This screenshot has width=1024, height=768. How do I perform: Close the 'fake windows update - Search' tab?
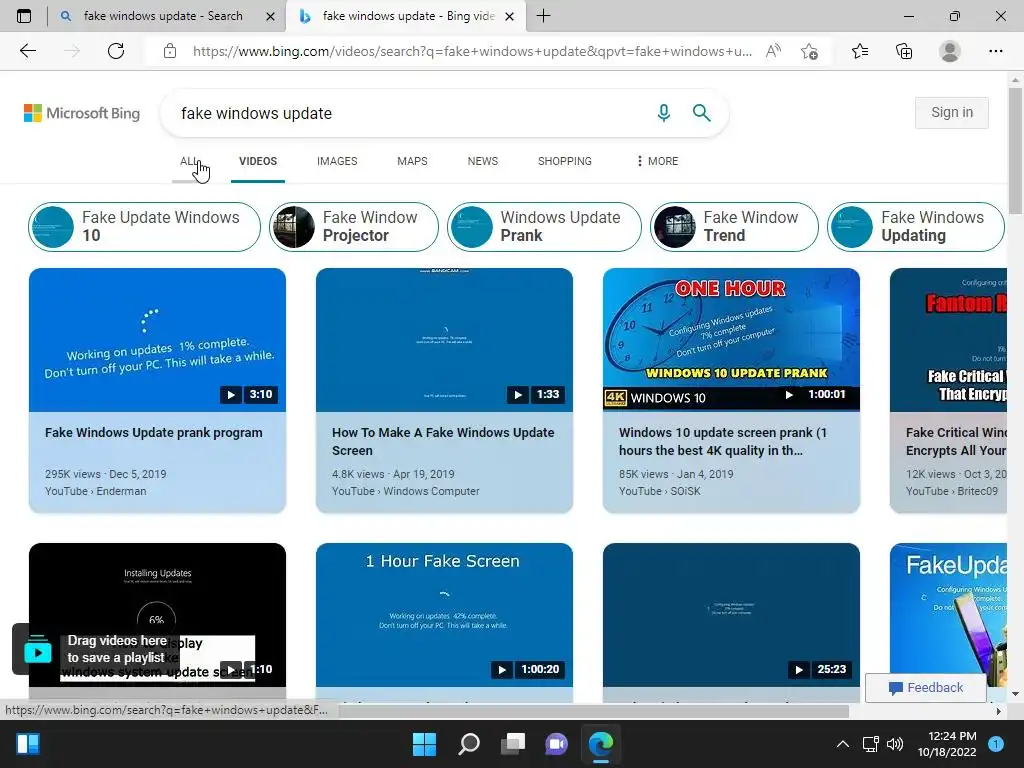click(270, 16)
